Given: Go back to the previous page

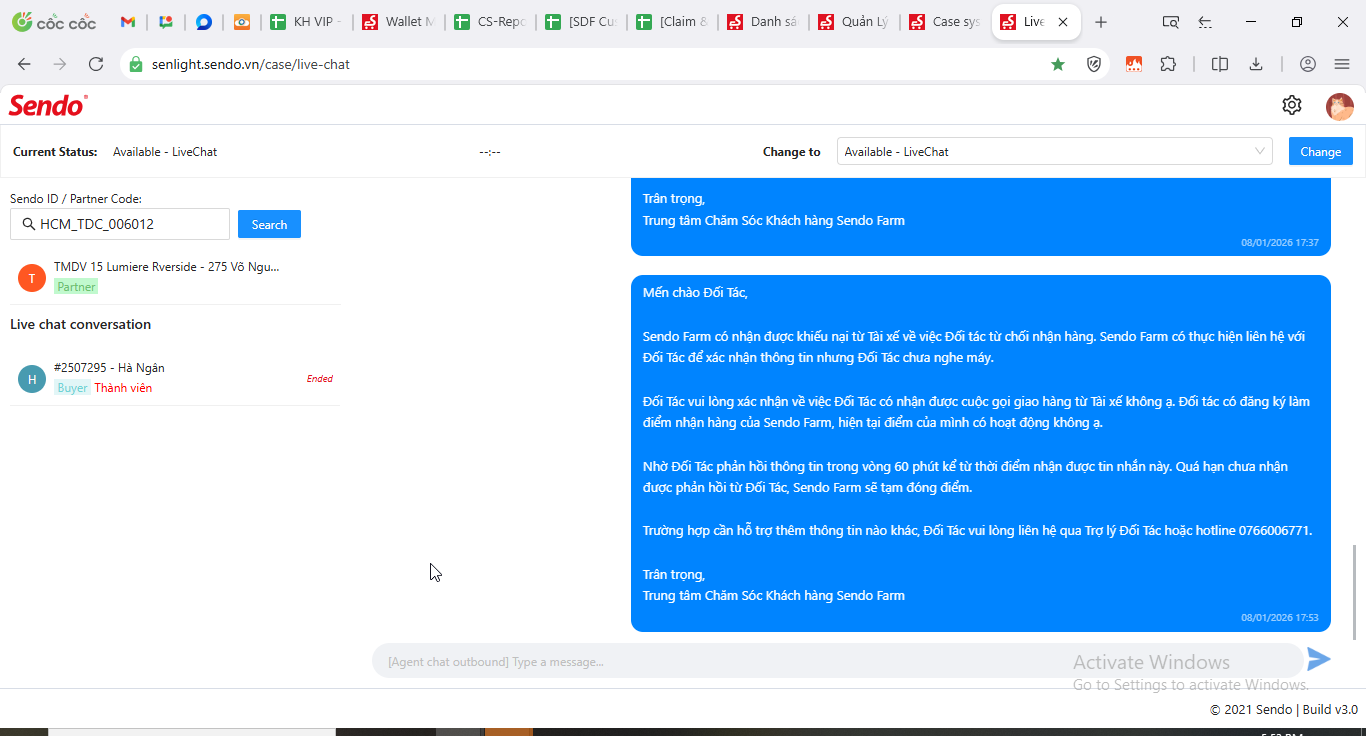Looking at the screenshot, I should (x=24, y=64).
